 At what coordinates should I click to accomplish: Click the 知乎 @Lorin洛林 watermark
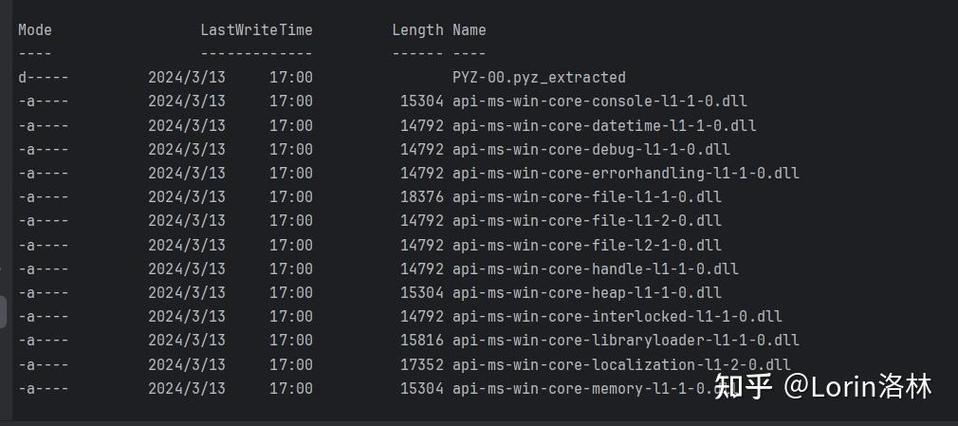click(x=822, y=387)
